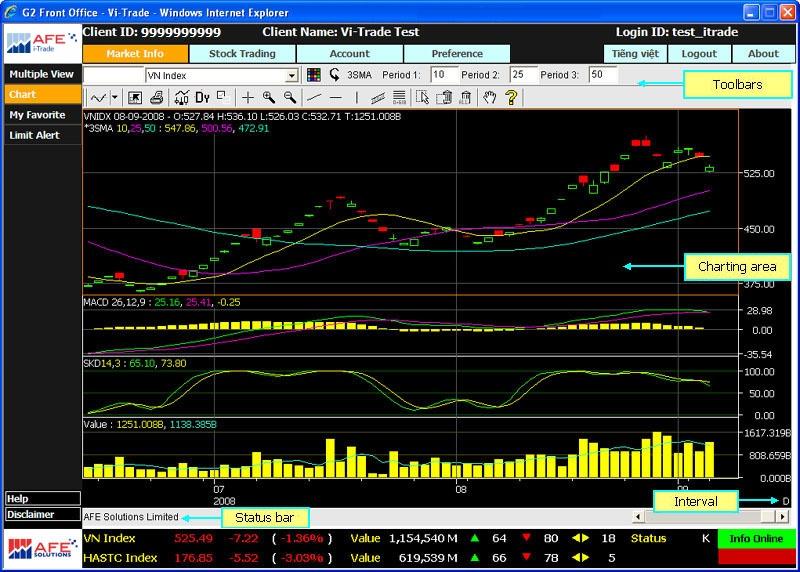Click the Period 2 input field

pyautogui.click(x=522, y=75)
